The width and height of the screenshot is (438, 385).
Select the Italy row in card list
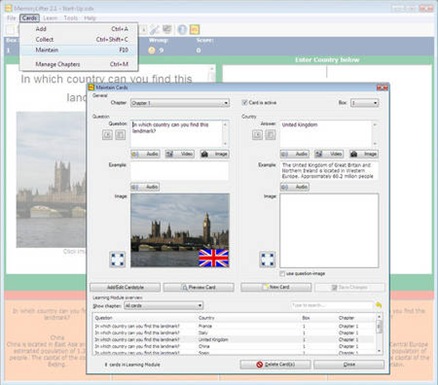tap(234, 333)
